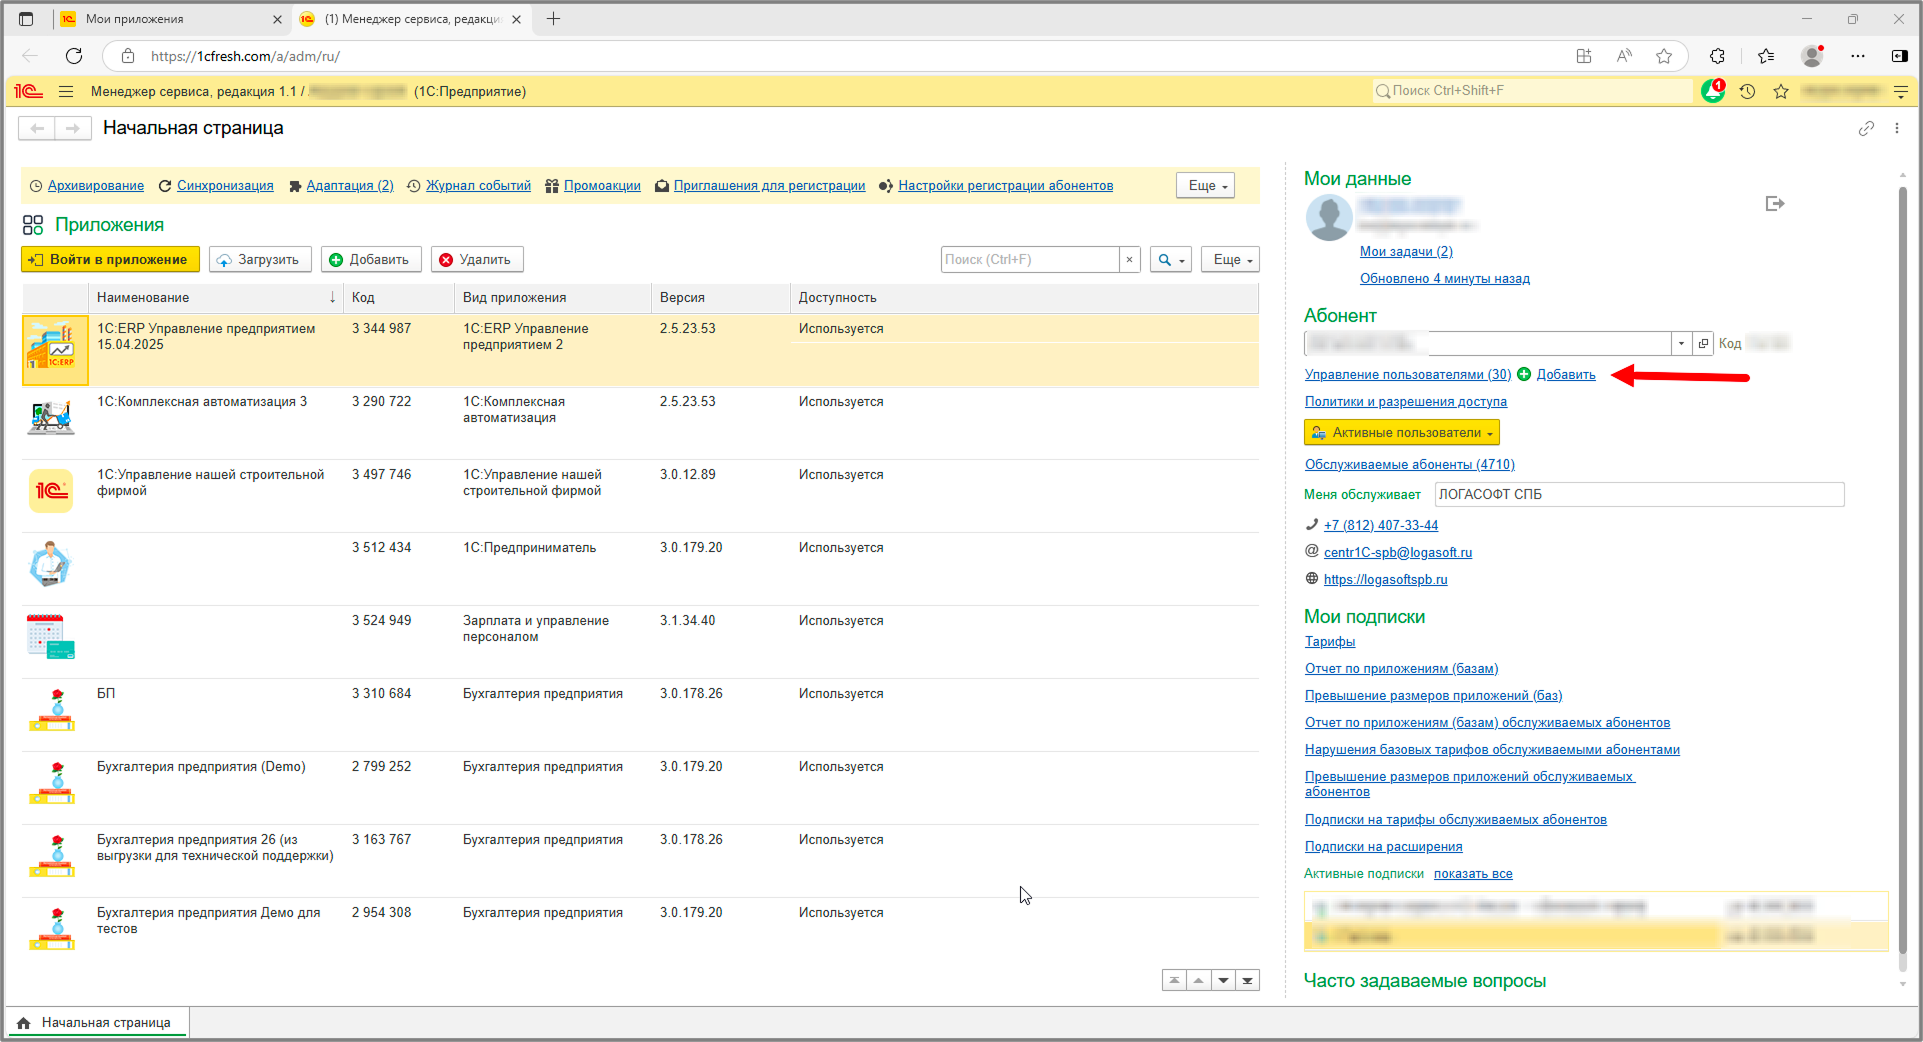Open the service settings lines icon in header
Viewport: 1923px width, 1042px height.
tap(1901, 91)
